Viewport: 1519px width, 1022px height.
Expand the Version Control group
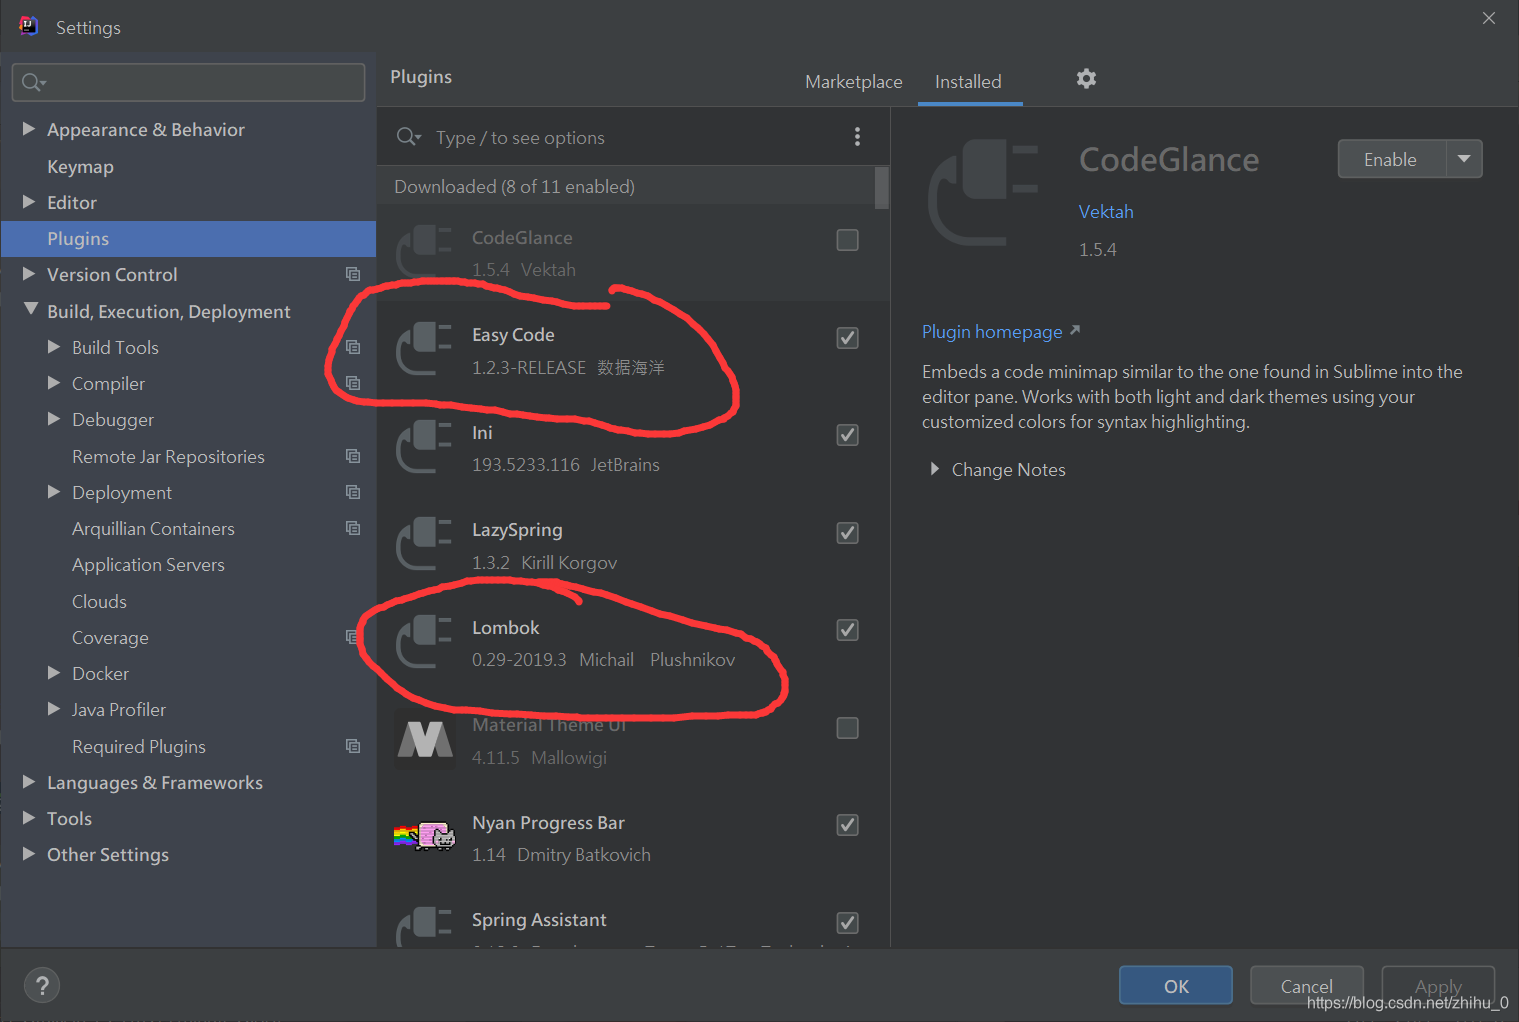(29, 274)
